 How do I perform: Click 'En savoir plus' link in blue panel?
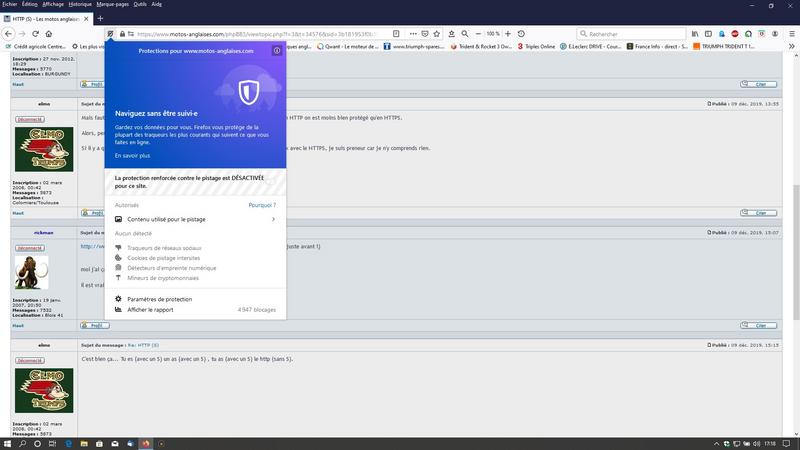tap(132, 156)
